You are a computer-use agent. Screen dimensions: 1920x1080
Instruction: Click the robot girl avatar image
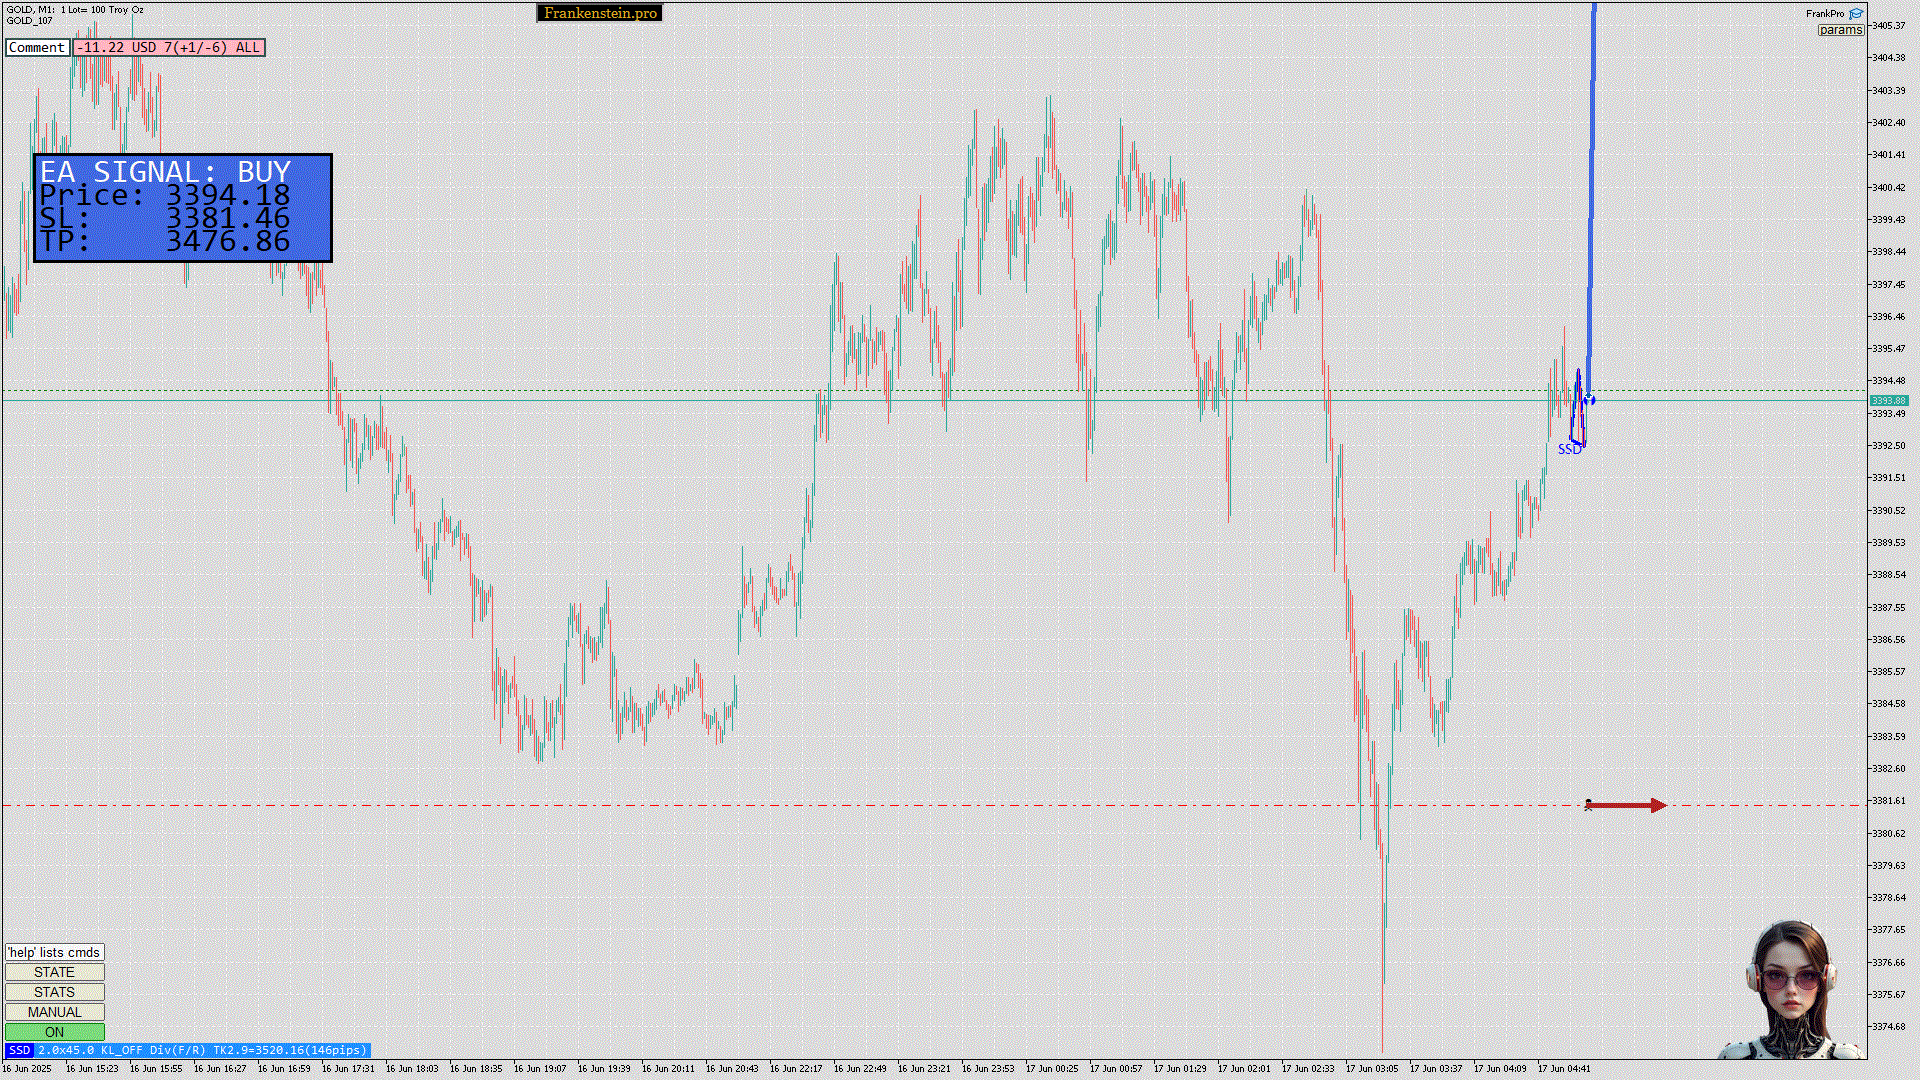[1791, 990]
